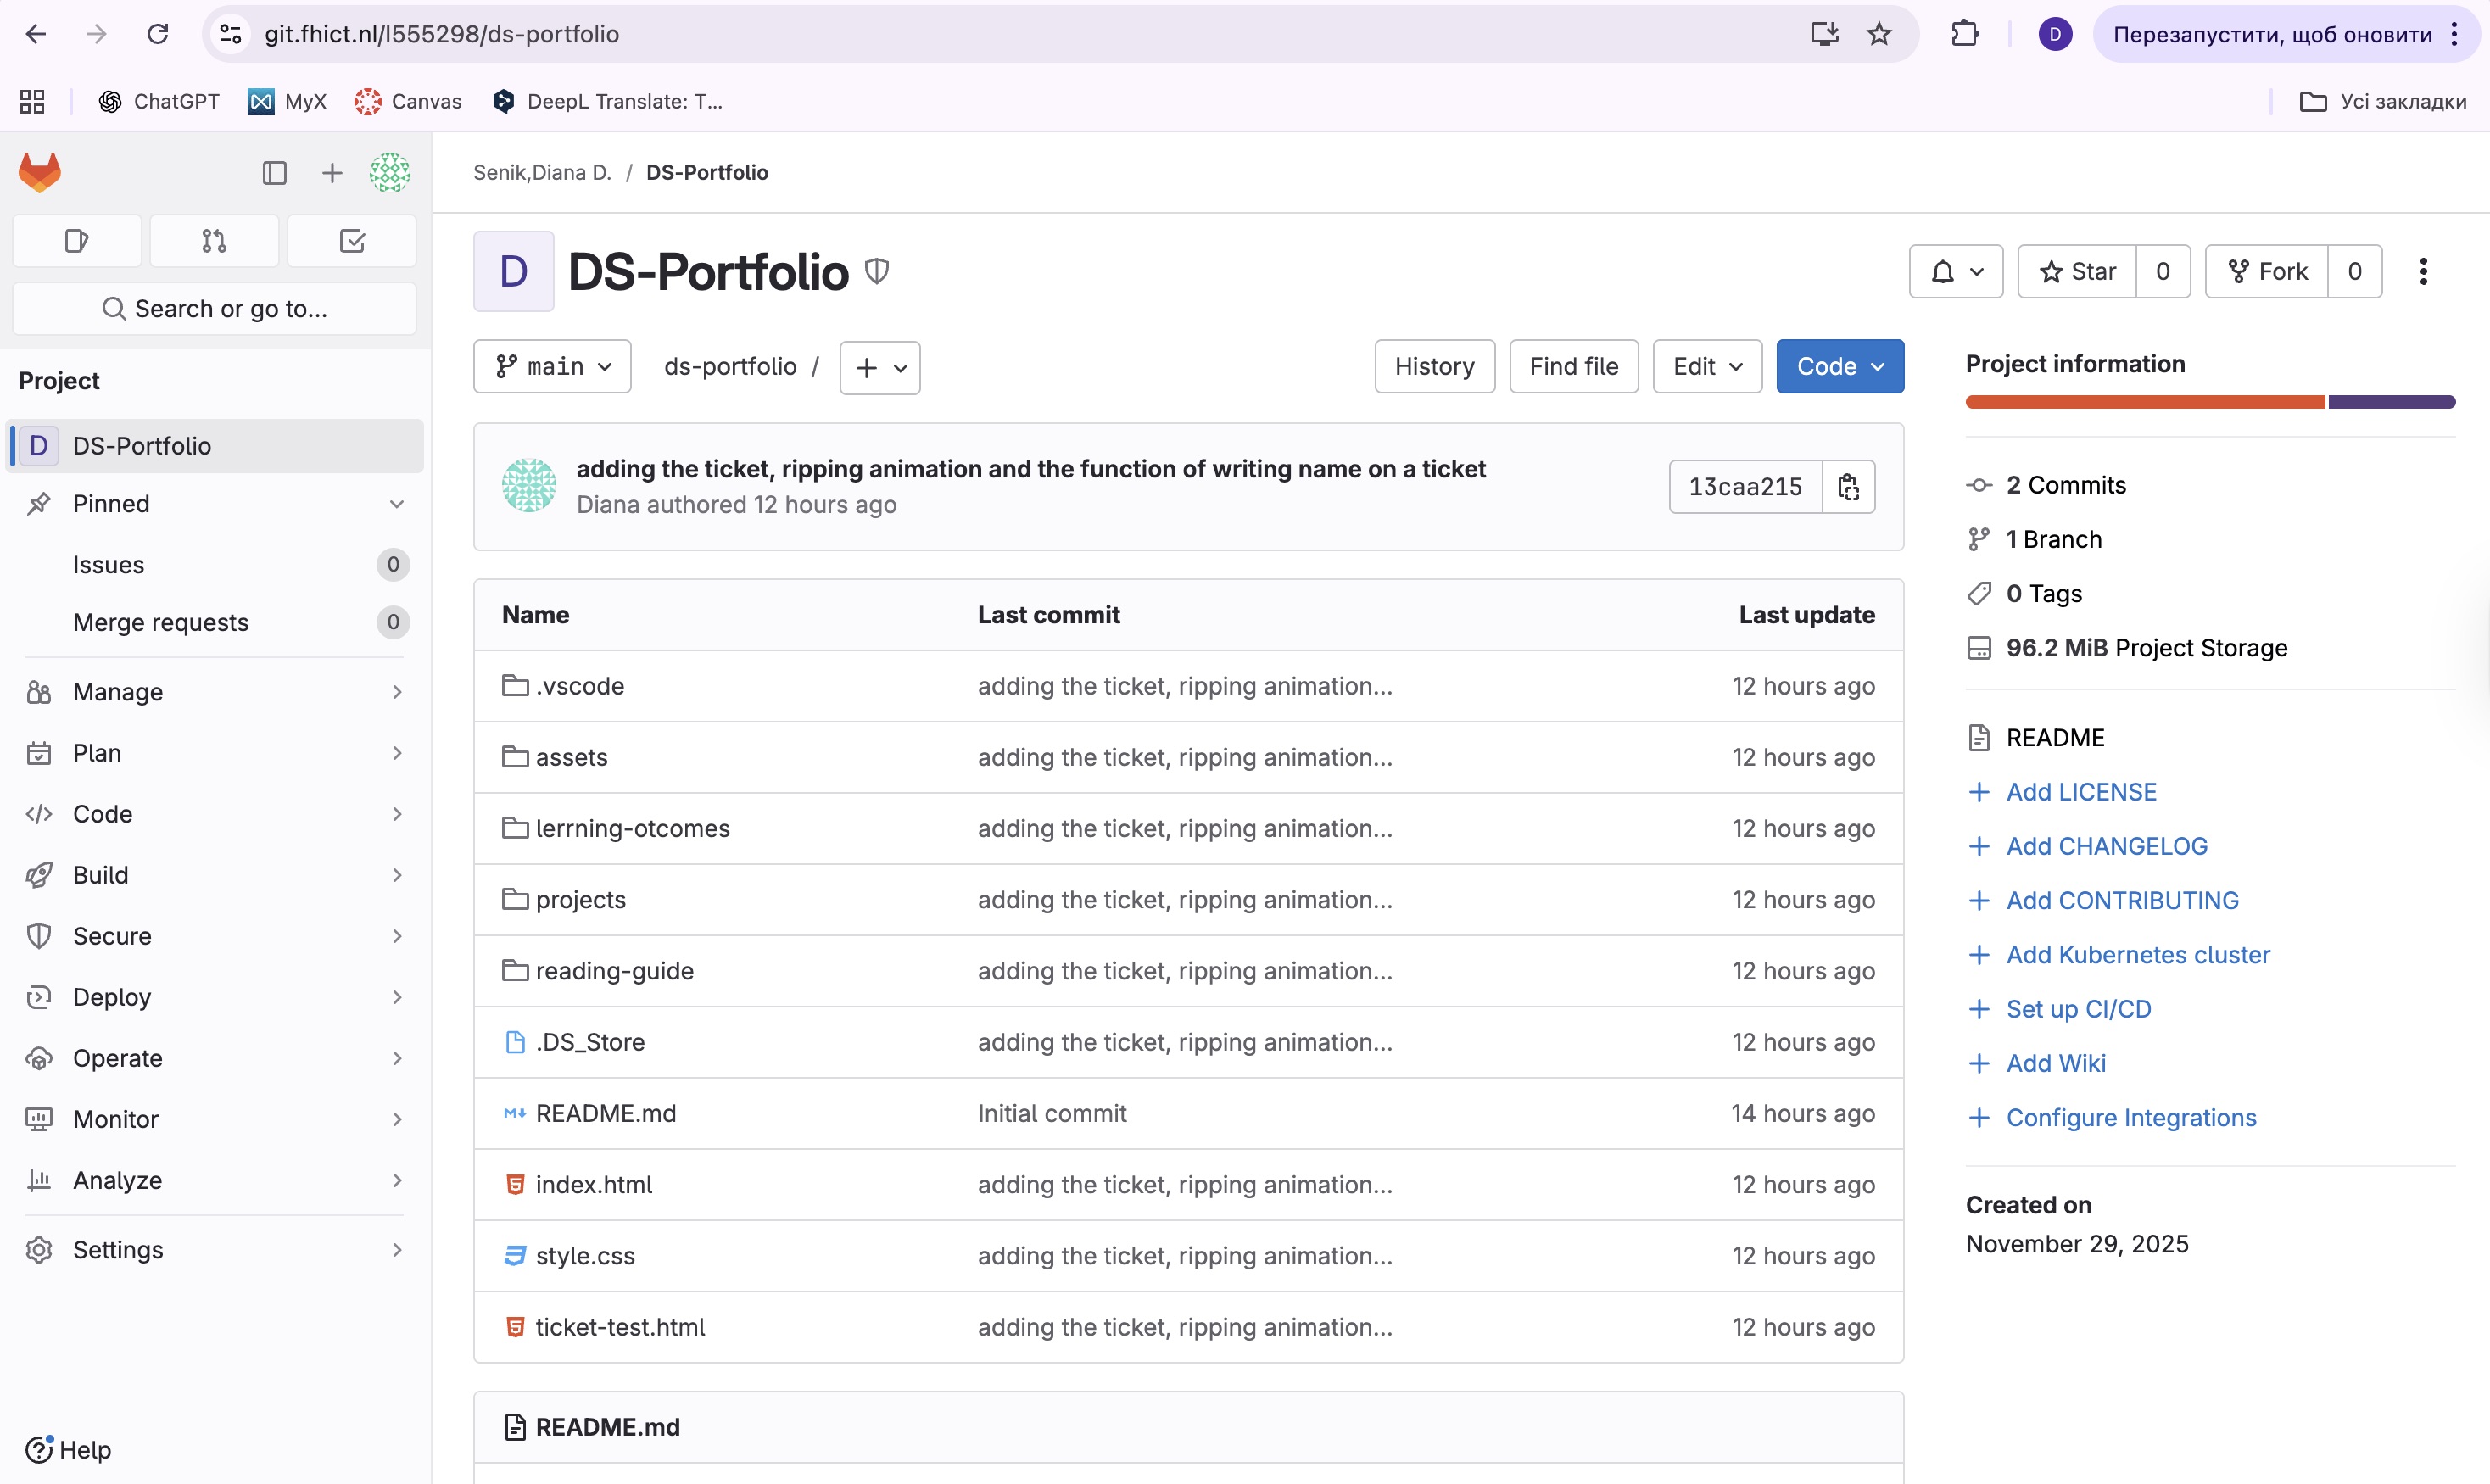Image resolution: width=2490 pixels, height=1484 pixels.
Task: Click the create new plus icon in sidebar
Action: click(332, 173)
